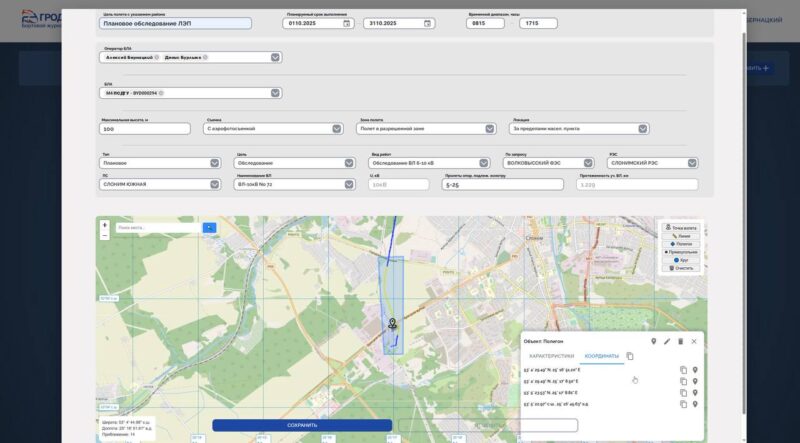
Task: Select the Круг drawing tool
Action: click(680, 260)
